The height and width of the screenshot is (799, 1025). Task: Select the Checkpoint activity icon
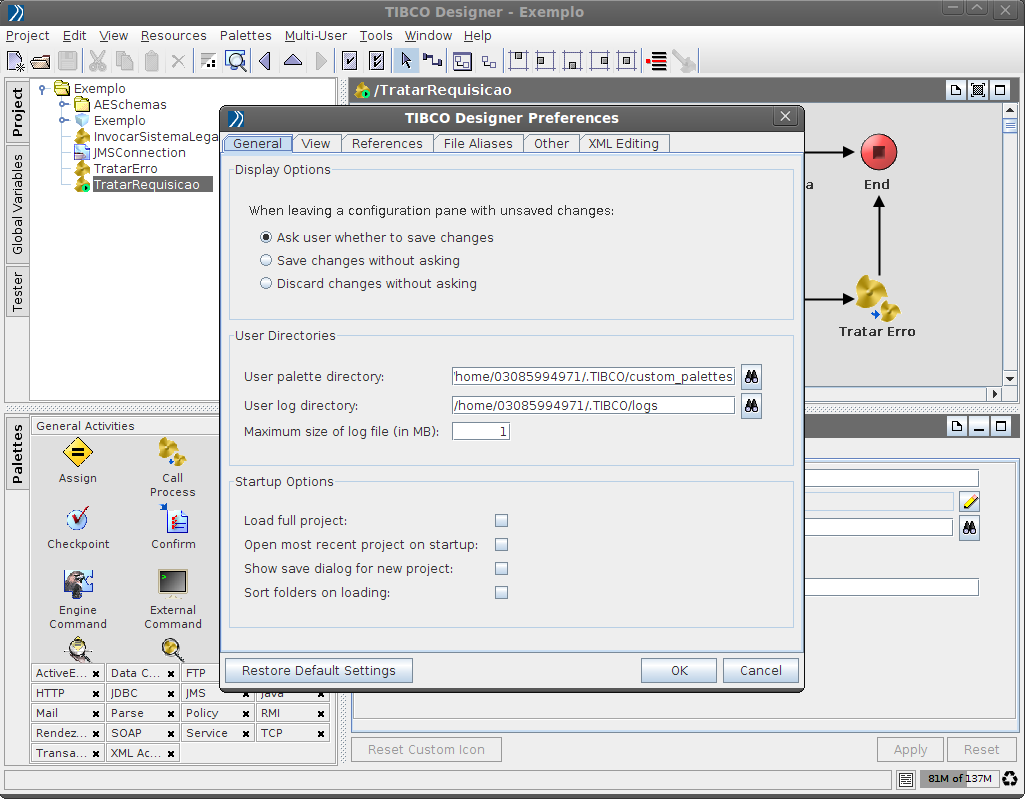[77, 518]
